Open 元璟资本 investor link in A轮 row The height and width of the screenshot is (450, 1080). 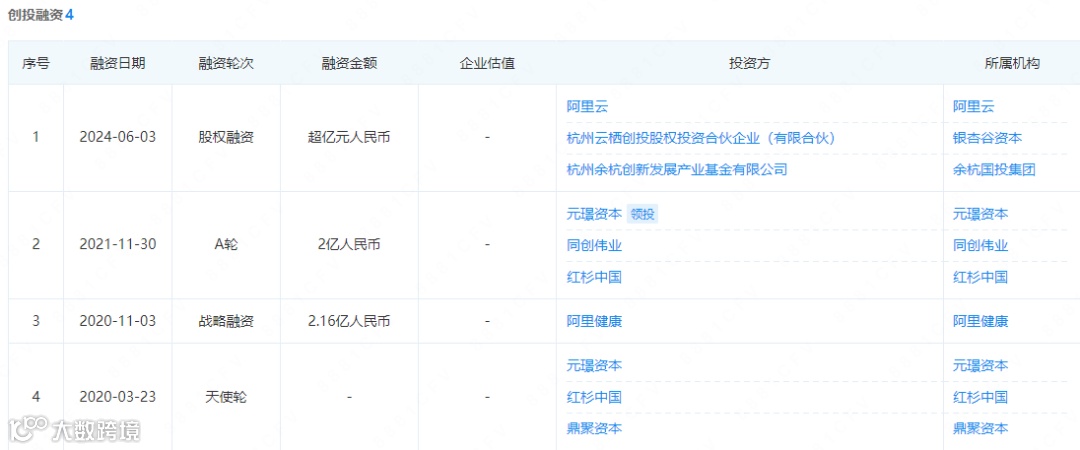tap(594, 214)
